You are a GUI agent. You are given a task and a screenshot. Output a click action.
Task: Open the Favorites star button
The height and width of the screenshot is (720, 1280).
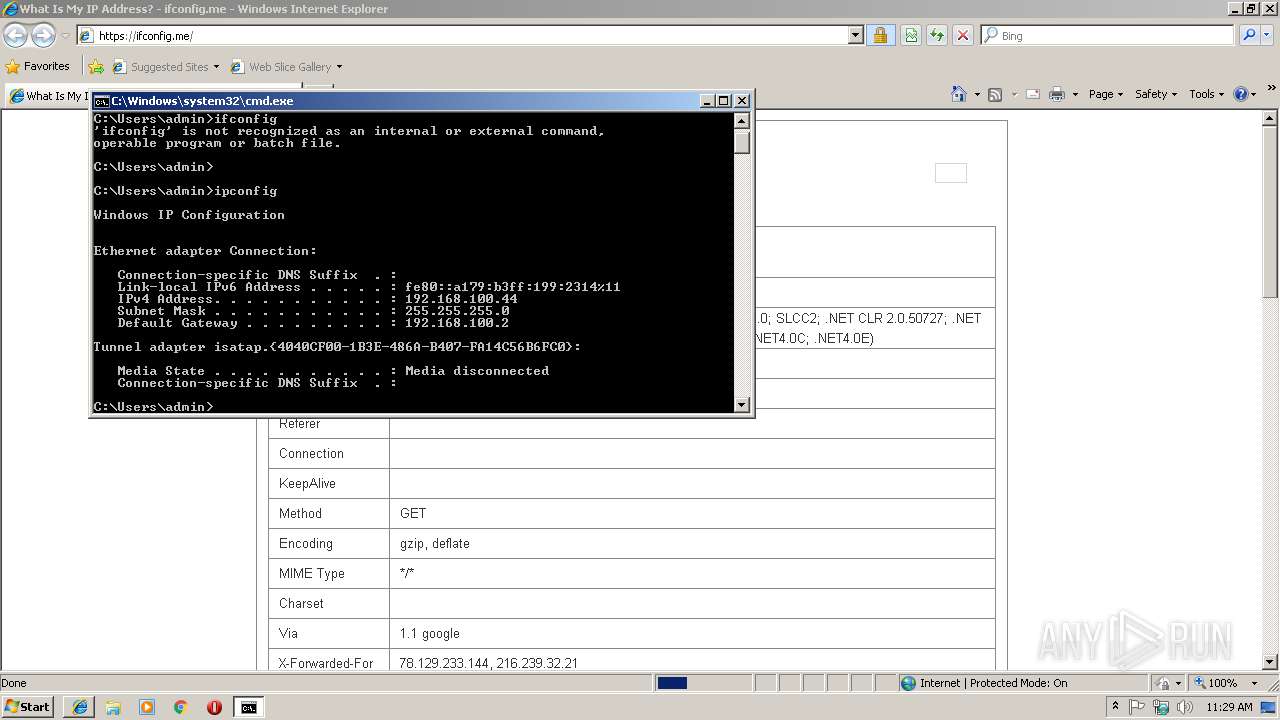coord(38,66)
